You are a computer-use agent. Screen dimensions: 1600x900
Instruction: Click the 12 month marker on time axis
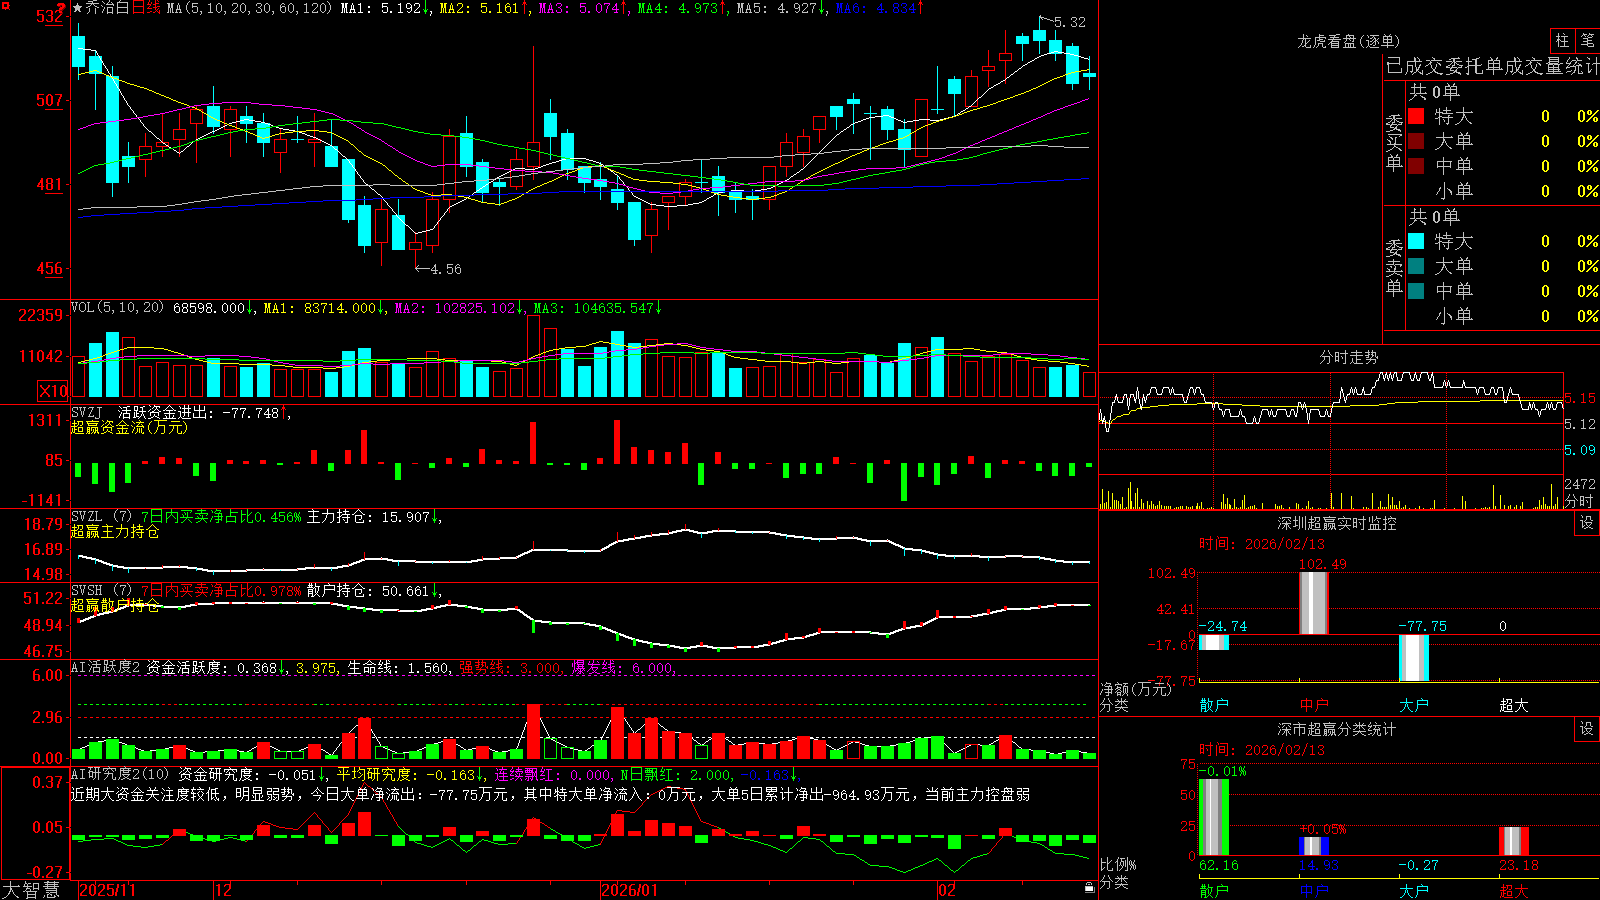click(x=224, y=890)
